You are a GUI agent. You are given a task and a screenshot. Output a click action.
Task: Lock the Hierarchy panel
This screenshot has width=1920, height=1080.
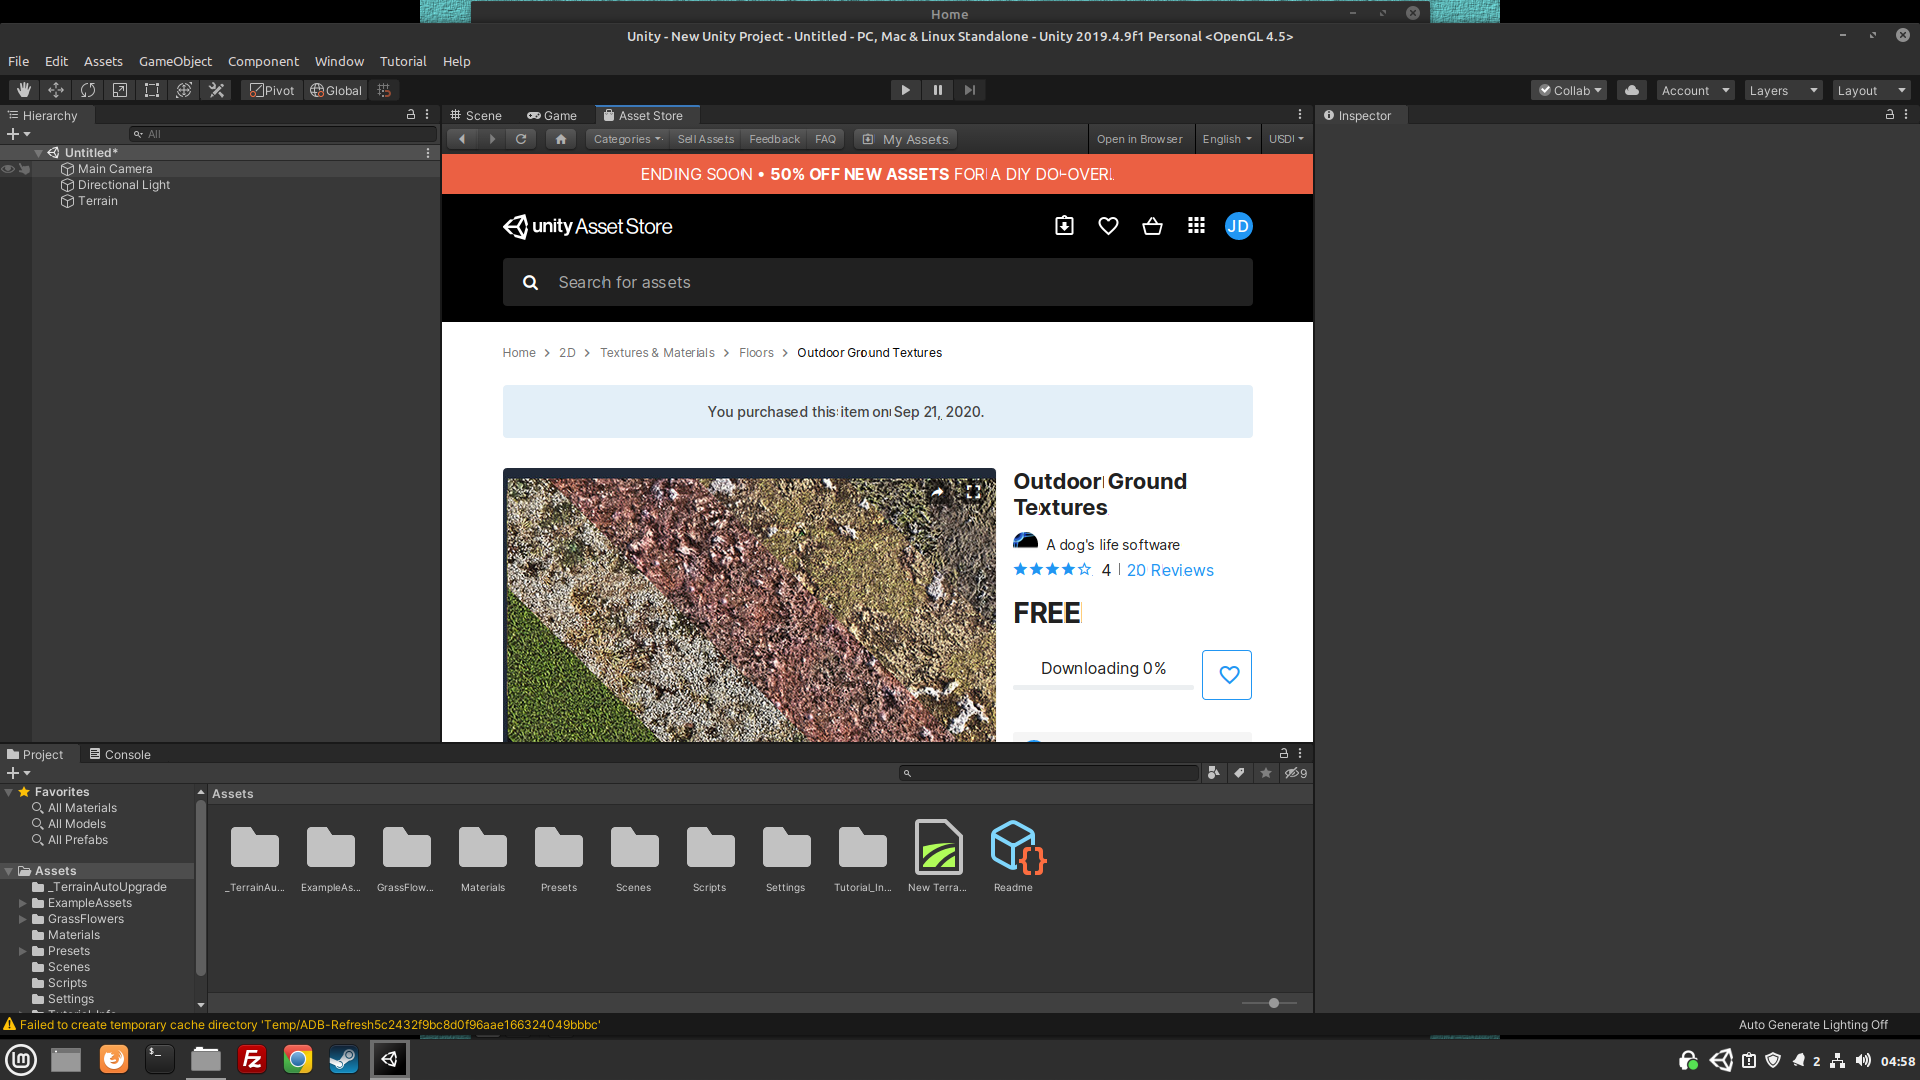pyautogui.click(x=411, y=115)
